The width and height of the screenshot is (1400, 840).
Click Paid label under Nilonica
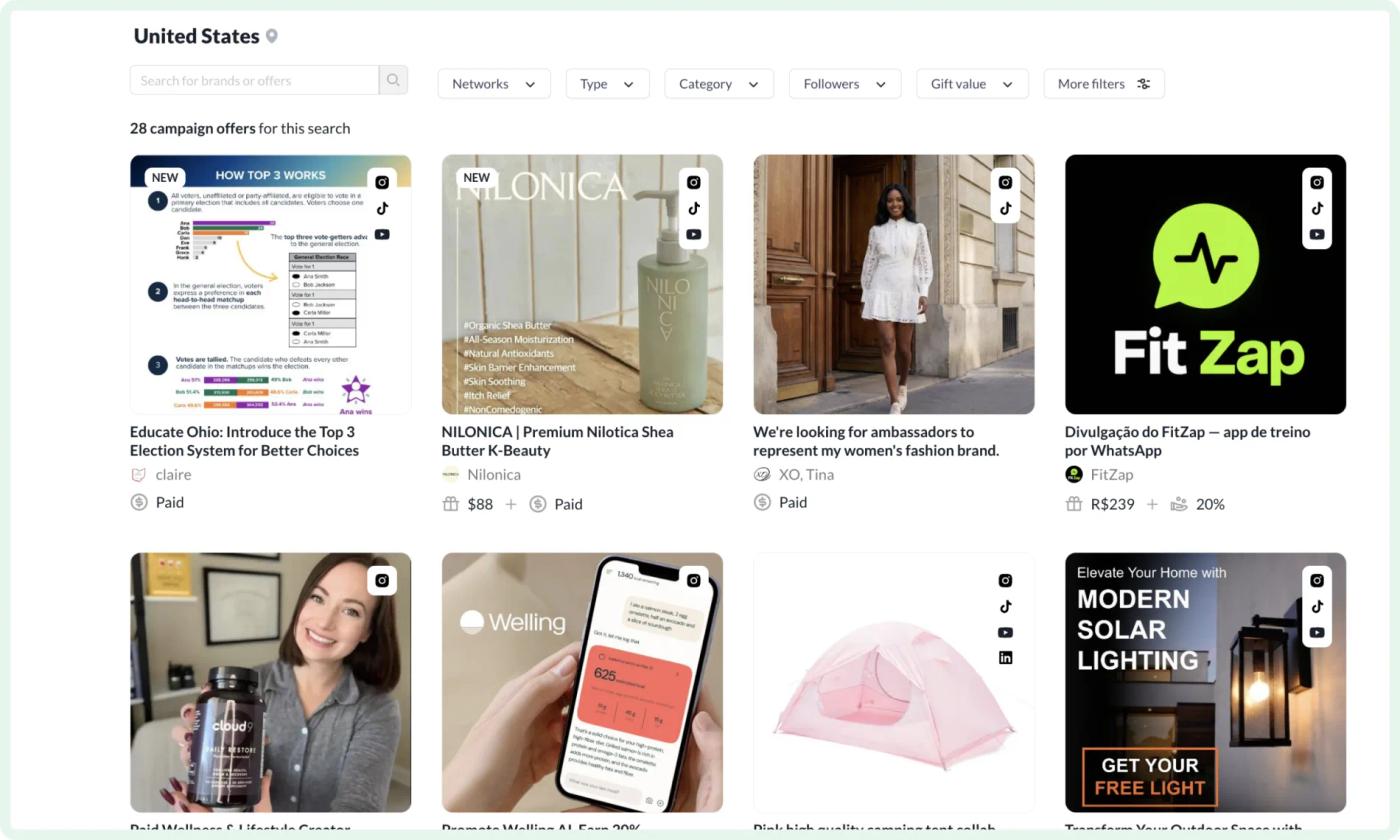coord(568,504)
